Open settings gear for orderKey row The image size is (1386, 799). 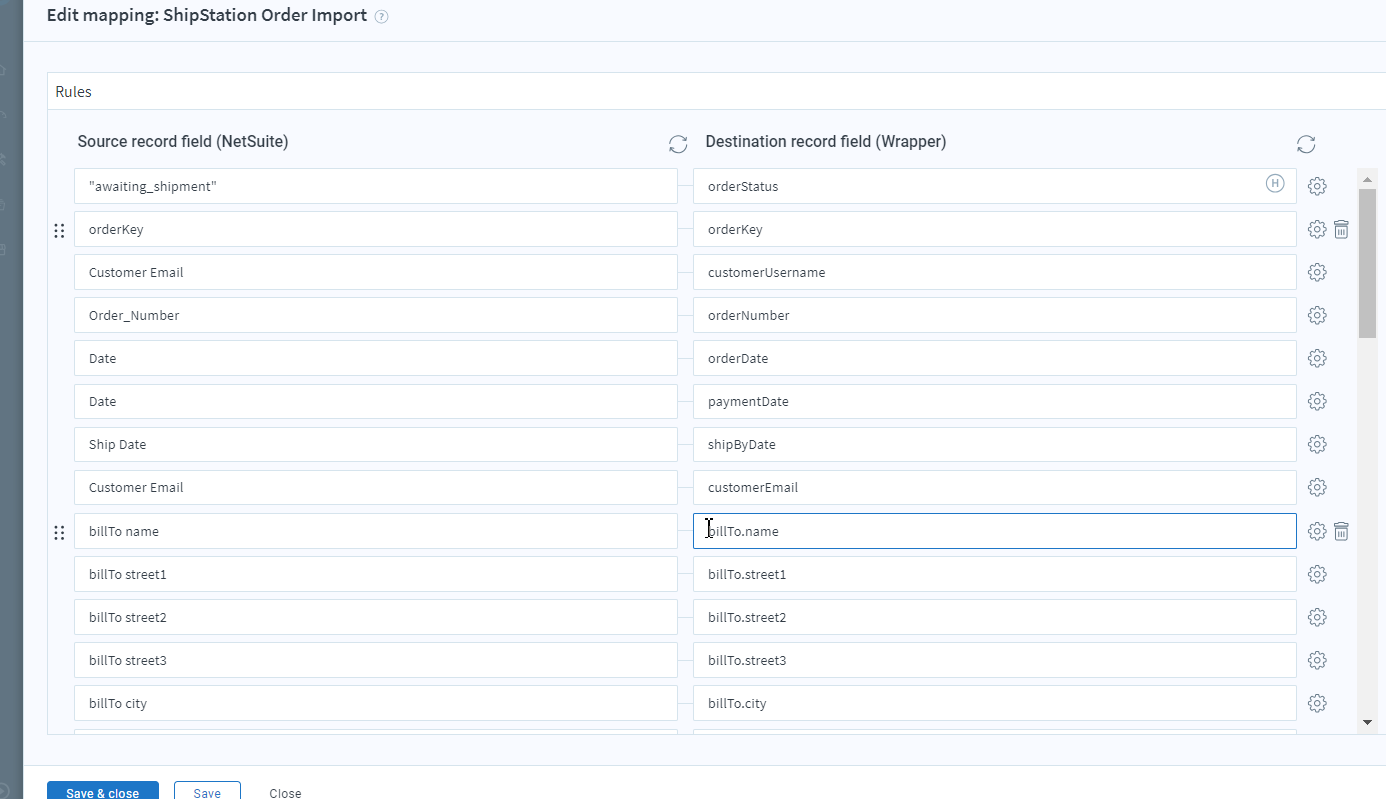point(1317,230)
